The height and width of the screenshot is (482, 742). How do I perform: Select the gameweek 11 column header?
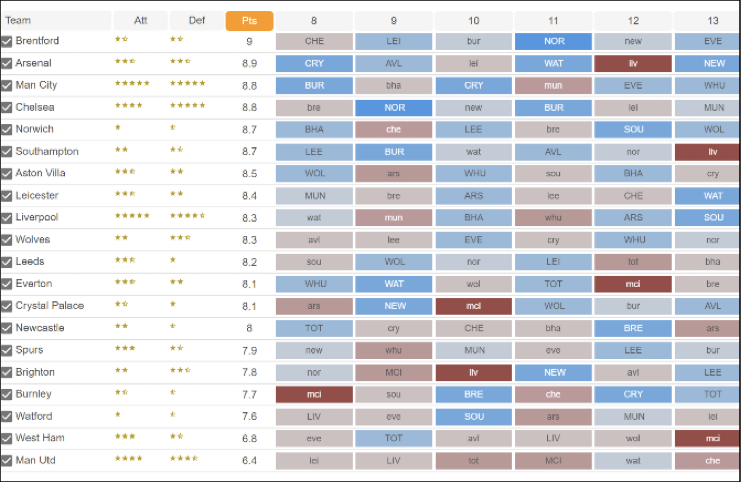click(554, 20)
